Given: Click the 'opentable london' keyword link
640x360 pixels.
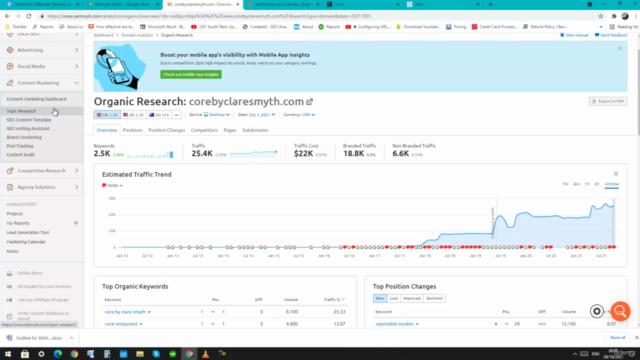Looking at the screenshot, I should tap(394, 324).
